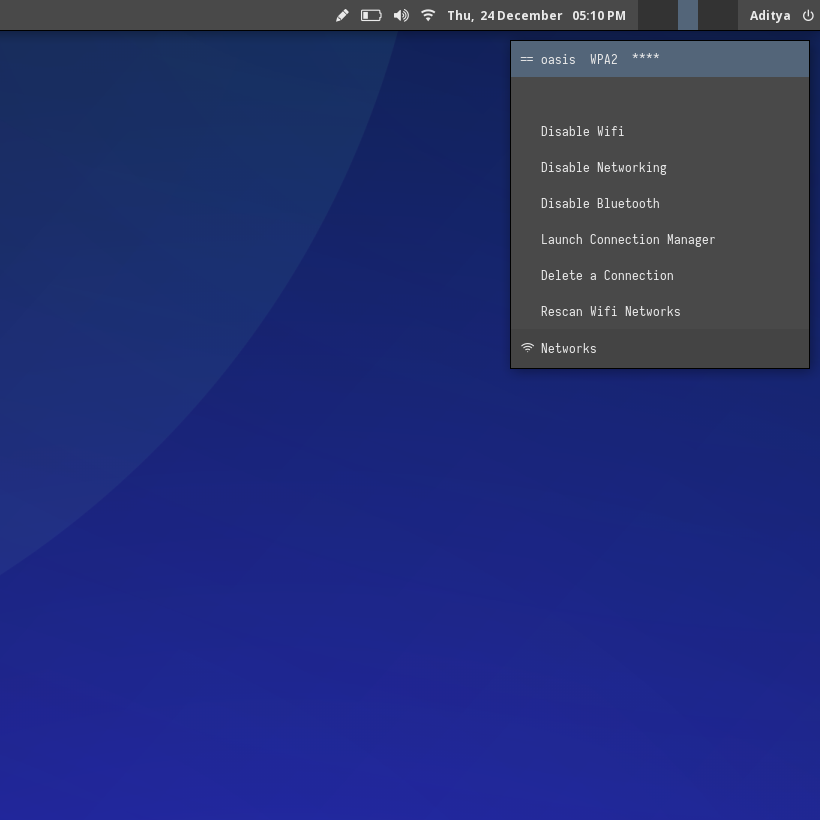Image resolution: width=820 pixels, height=820 pixels.
Task: Rescan Wifi Networks
Action: 610,311
